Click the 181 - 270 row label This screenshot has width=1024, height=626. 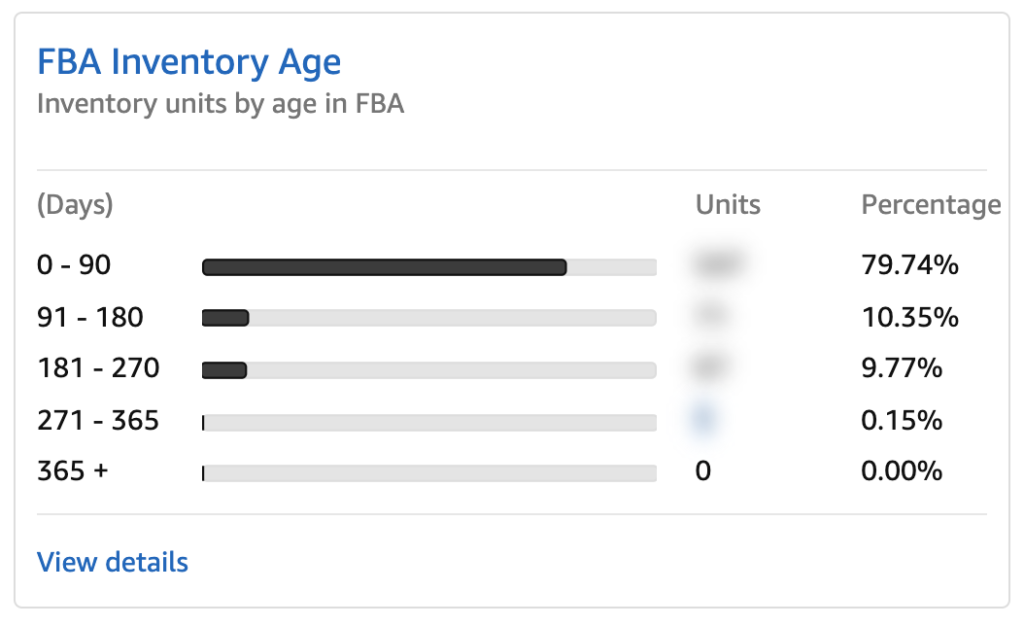point(98,368)
